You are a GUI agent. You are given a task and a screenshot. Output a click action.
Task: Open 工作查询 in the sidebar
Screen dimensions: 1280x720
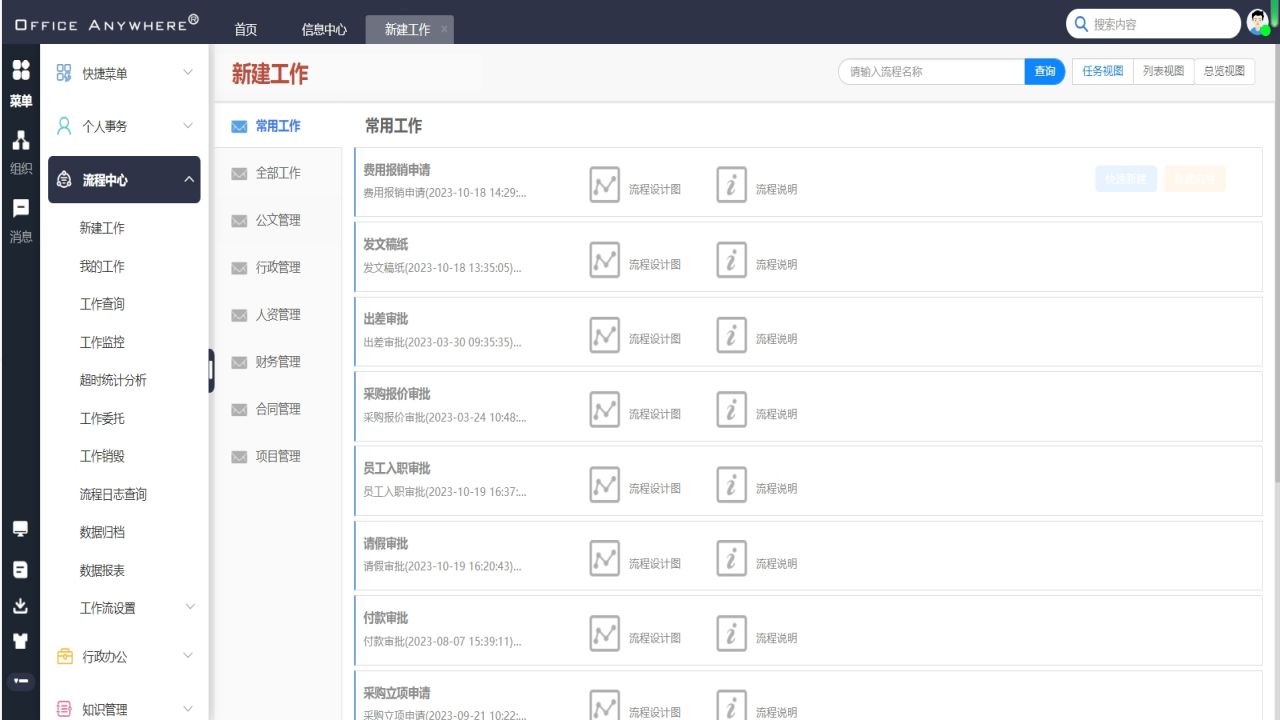(x=102, y=304)
